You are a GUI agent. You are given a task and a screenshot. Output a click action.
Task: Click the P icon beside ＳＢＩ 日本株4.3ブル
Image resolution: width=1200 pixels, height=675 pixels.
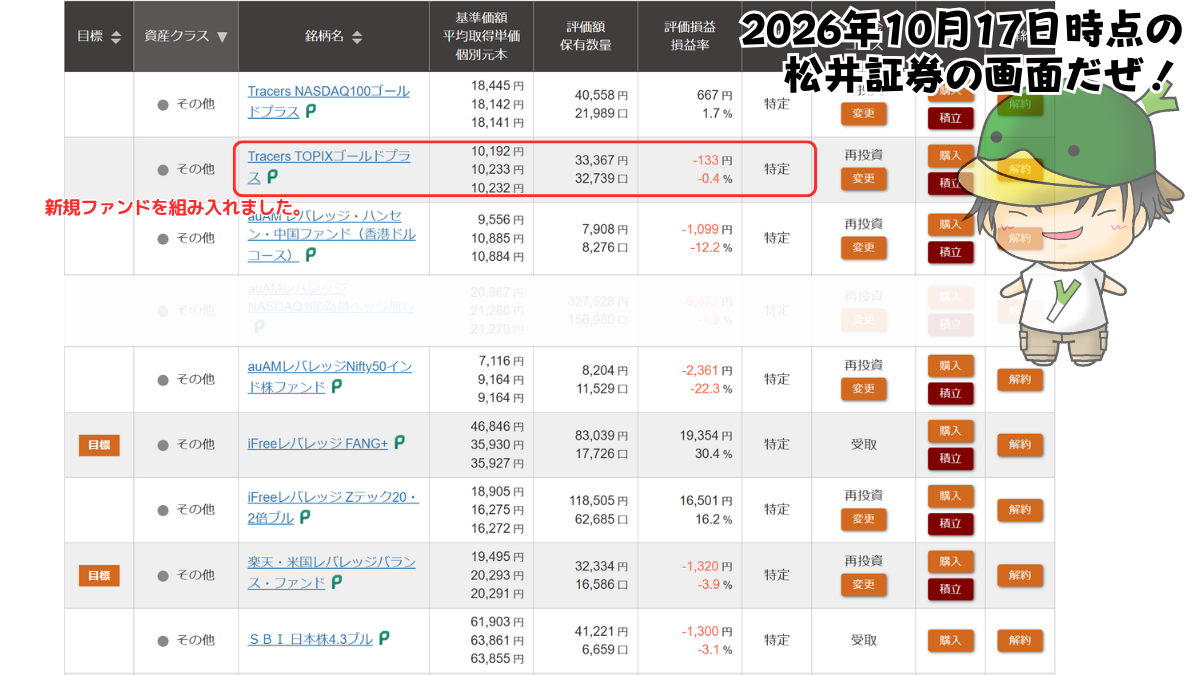pyautogui.click(x=383, y=638)
